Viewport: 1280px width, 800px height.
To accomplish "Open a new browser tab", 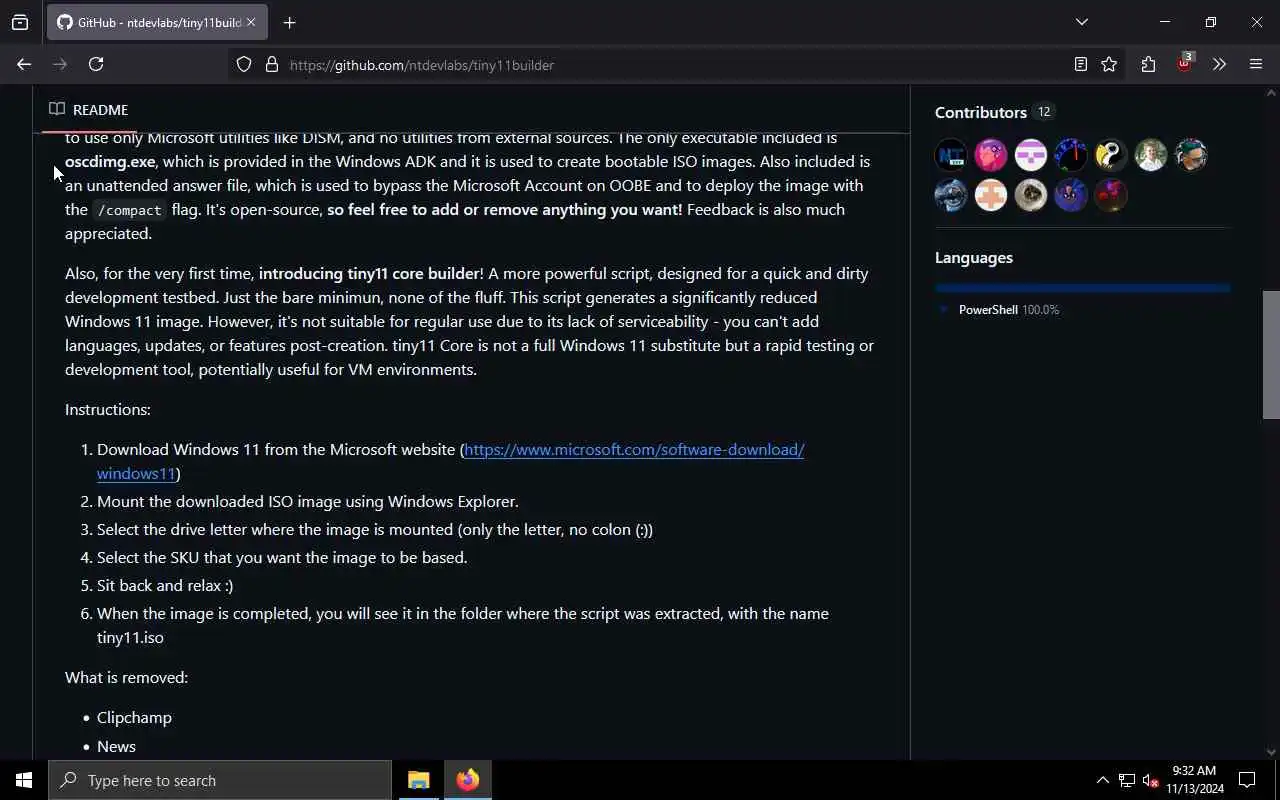I will [x=289, y=22].
